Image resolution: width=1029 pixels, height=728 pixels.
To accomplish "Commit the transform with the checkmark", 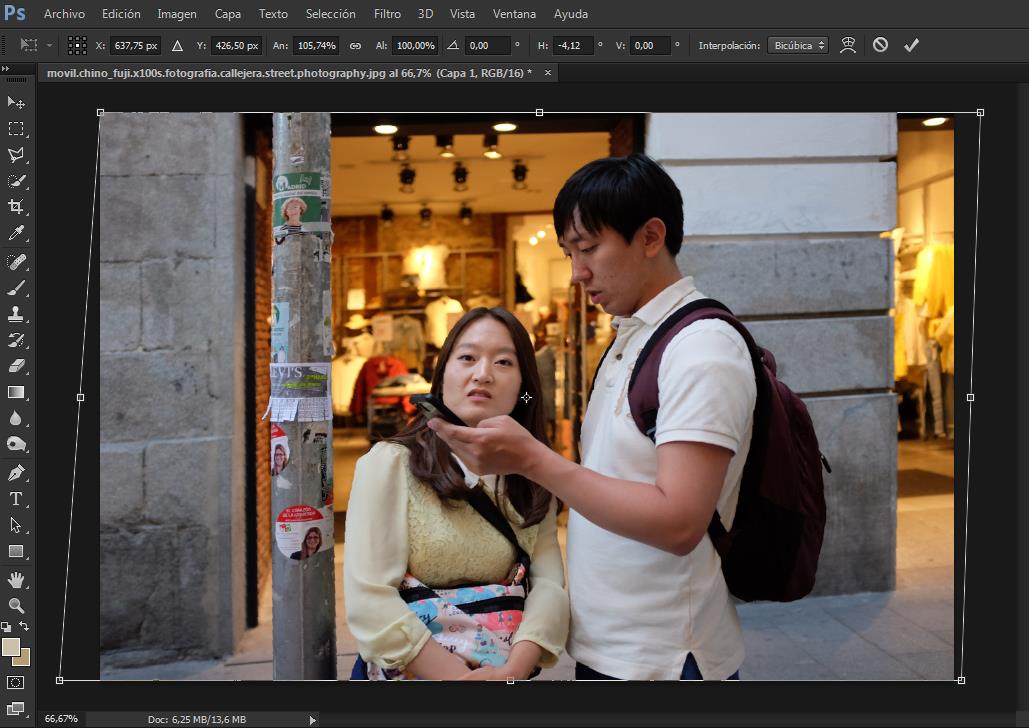I will 911,45.
